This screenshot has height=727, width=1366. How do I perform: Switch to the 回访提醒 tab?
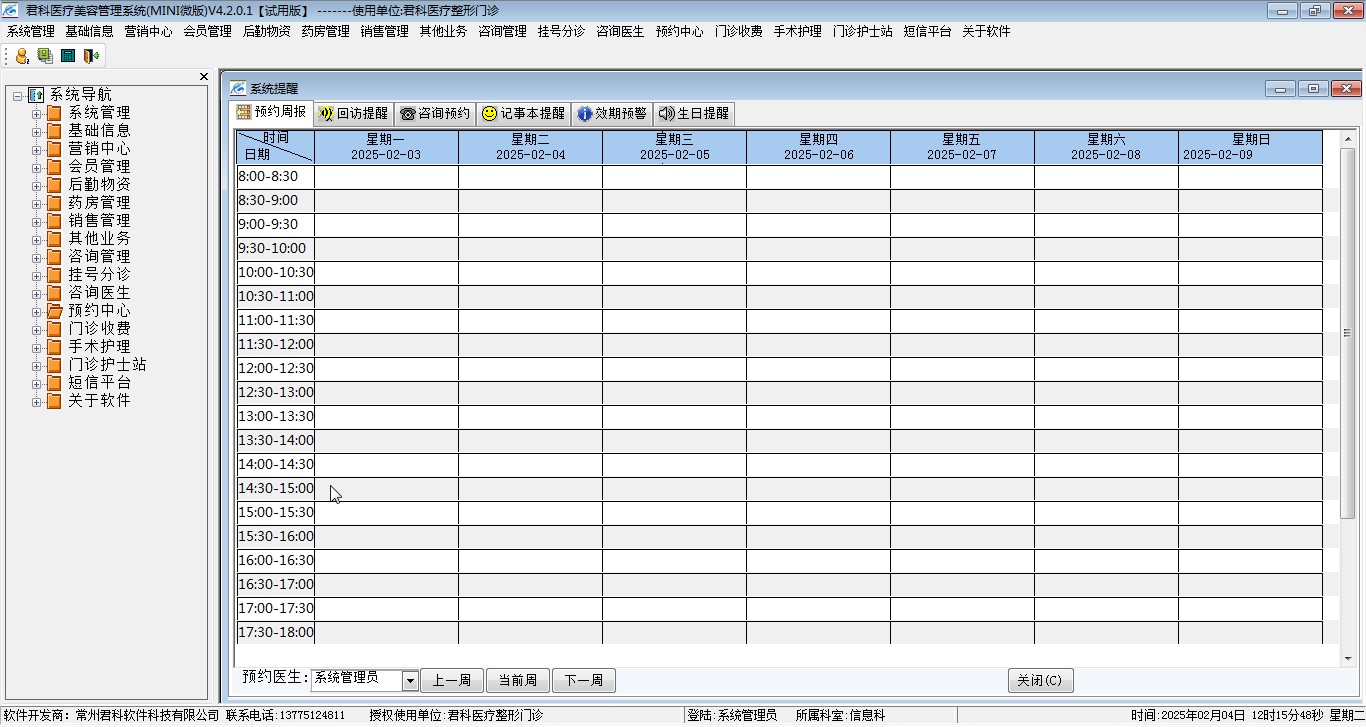(353, 113)
